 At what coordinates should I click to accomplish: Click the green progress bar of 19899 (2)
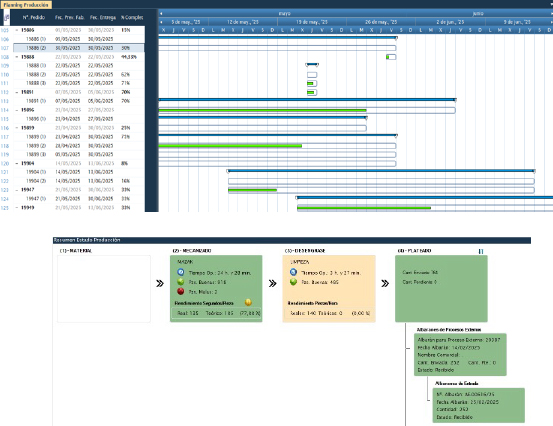pyautogui.click(x=230, y=146)
